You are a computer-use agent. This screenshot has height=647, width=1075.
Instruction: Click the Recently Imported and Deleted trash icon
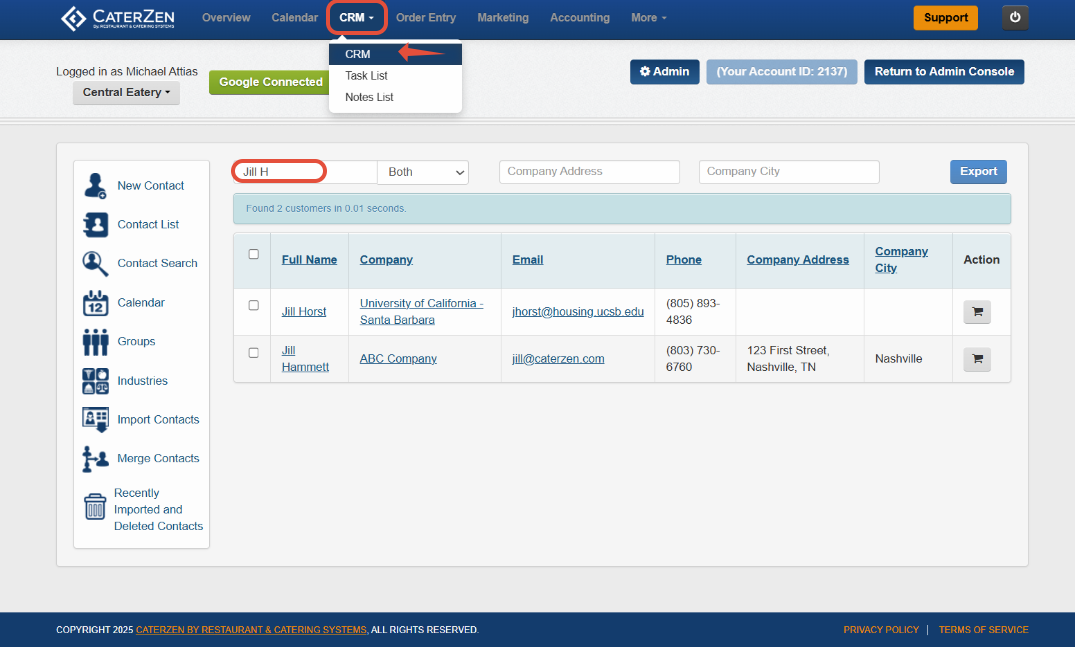[95, 506]
